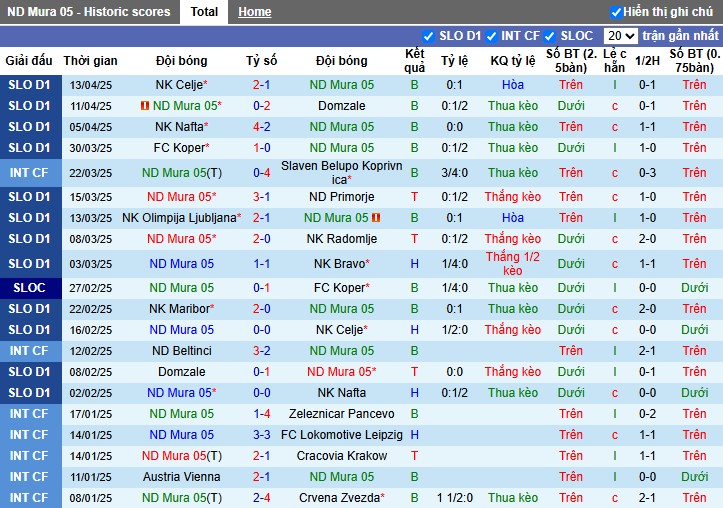723x508 pixels.
Task: Click the 2-1 score of NK Celje match
Action: tap(261, 85)
